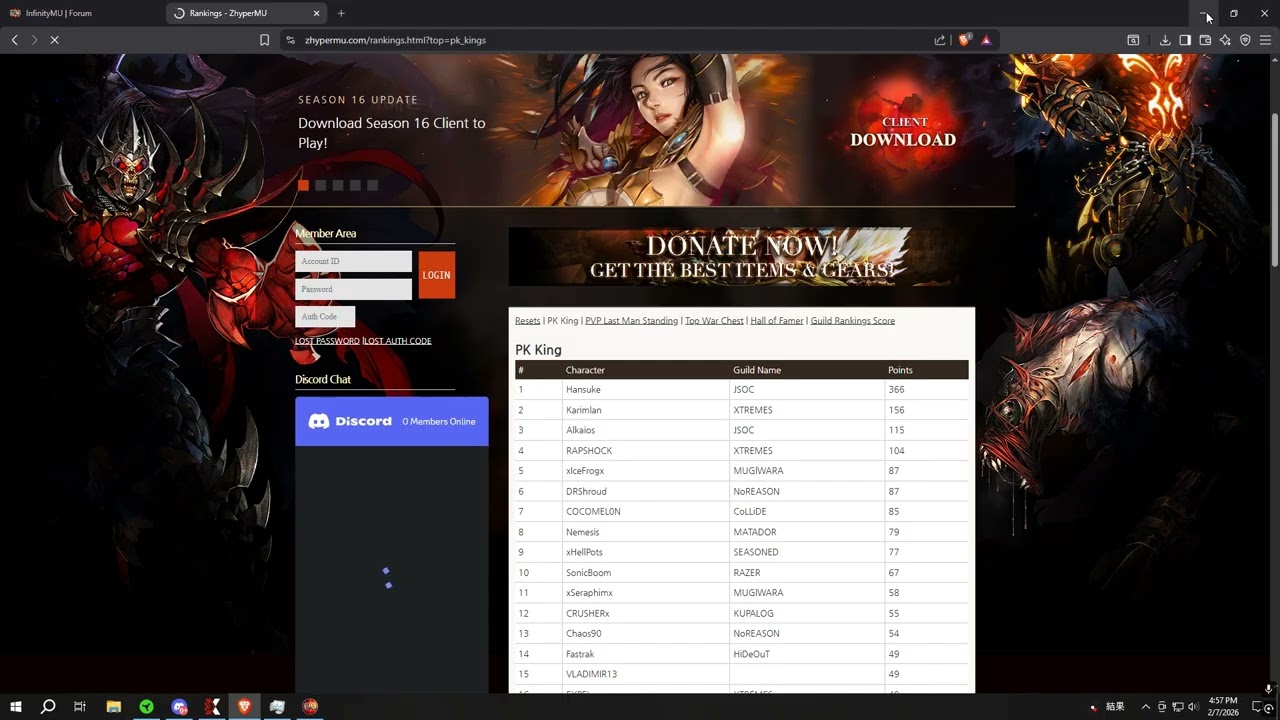Open Brave Rewards triangle icon

[x=986, y=40]
